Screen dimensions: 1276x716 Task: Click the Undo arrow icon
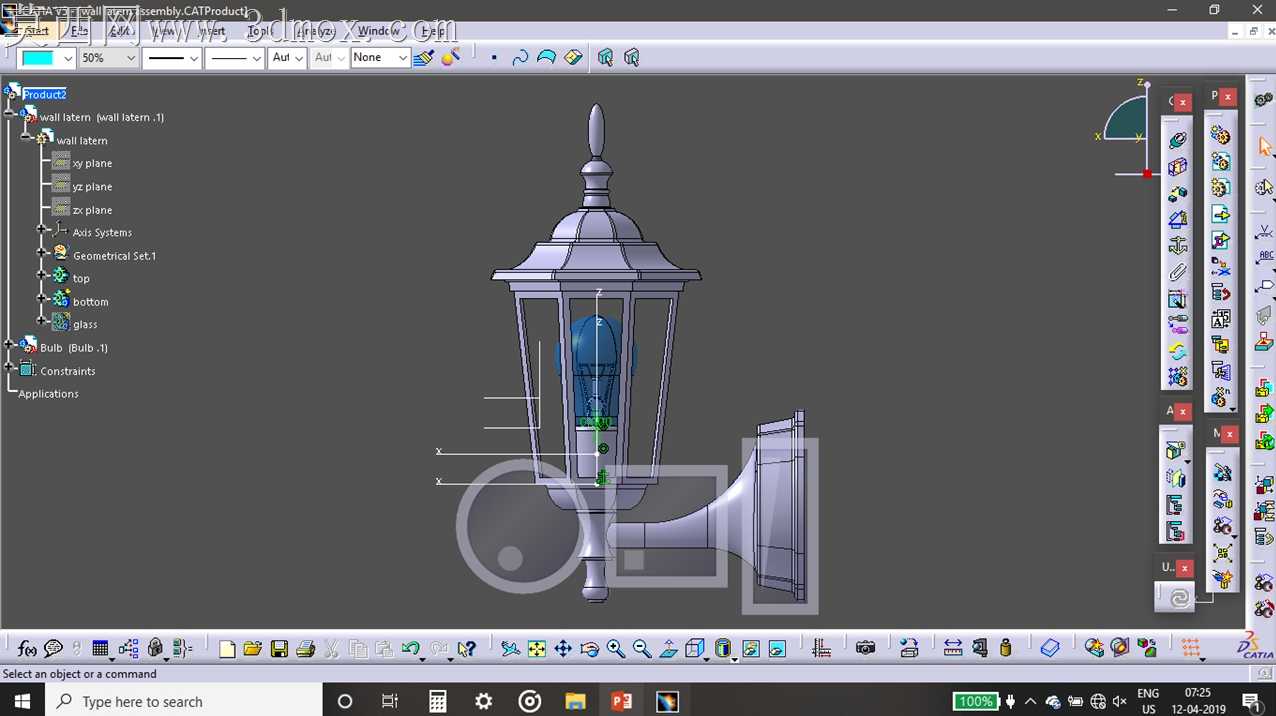pos(411,649)
